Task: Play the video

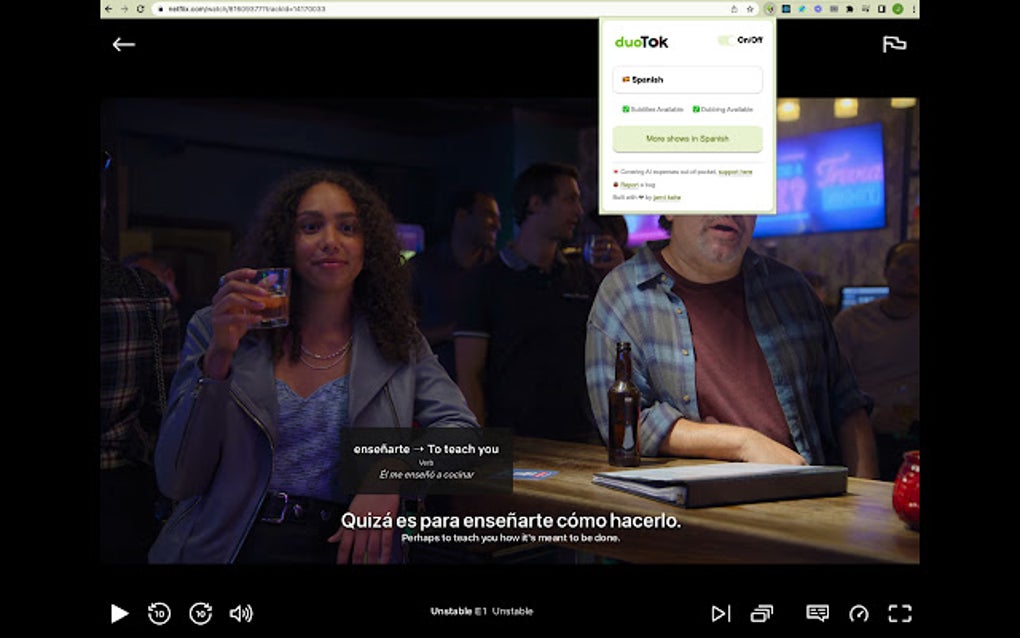Action: point(119,613)
